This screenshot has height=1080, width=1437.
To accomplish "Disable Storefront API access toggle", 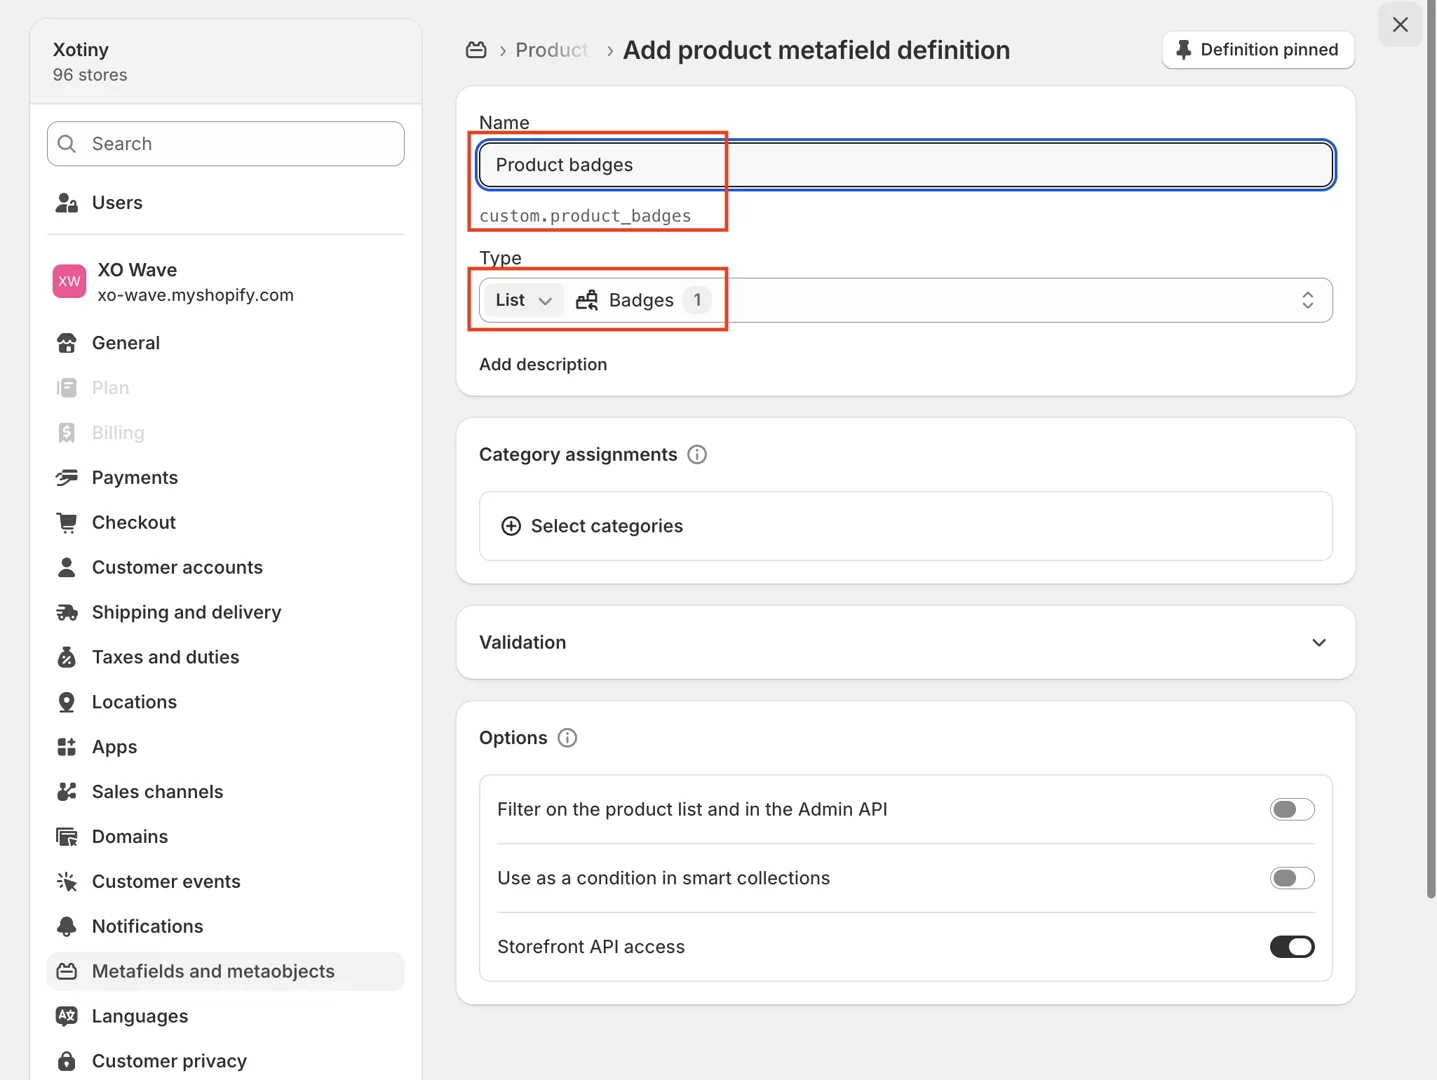I will (1292, 947).
